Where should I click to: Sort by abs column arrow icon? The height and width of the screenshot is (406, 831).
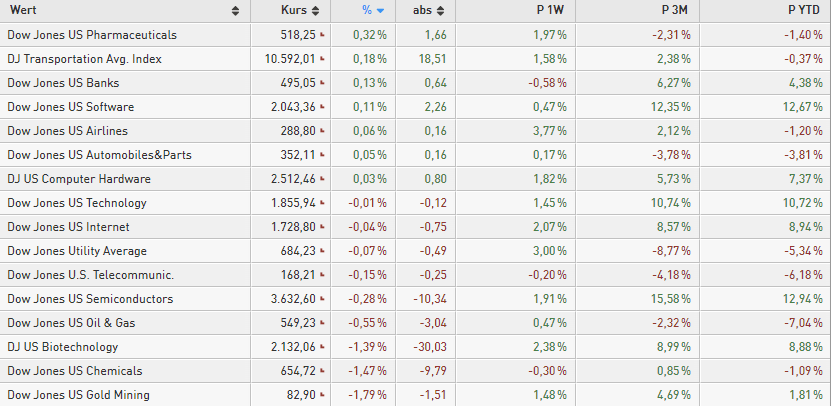tap(441, 11)
